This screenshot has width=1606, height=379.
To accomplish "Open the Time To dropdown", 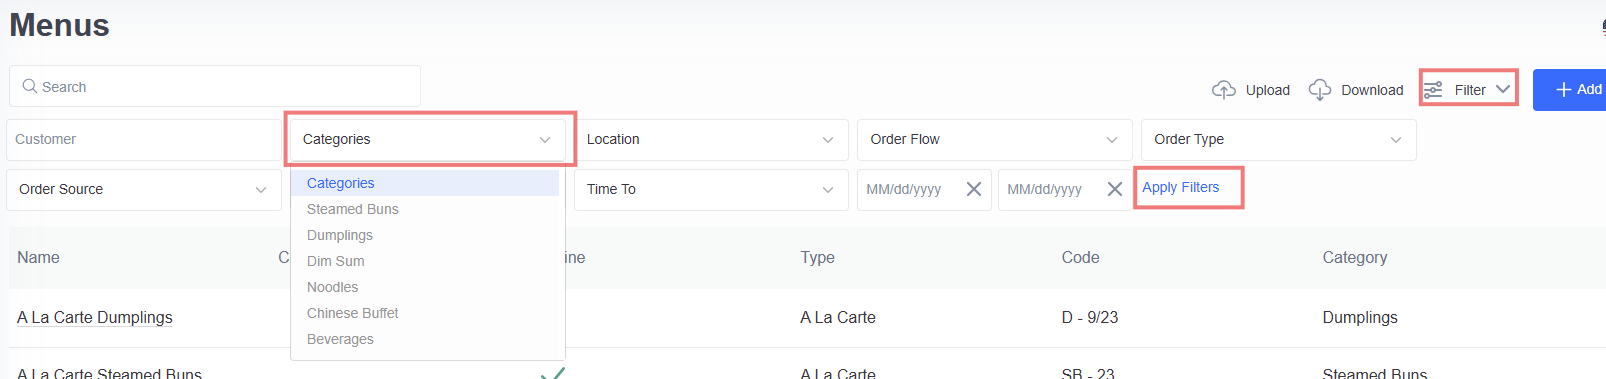I will tap(711, 190).
